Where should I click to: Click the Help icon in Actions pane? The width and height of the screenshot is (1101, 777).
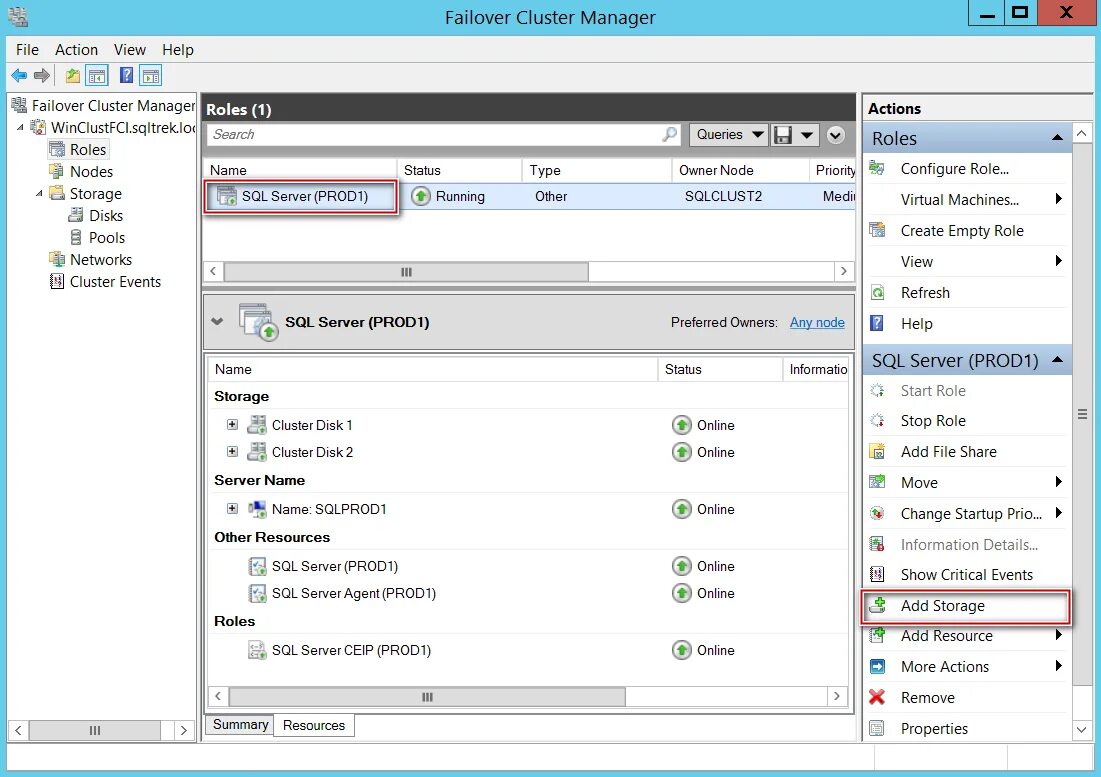[x=877, y=323]
